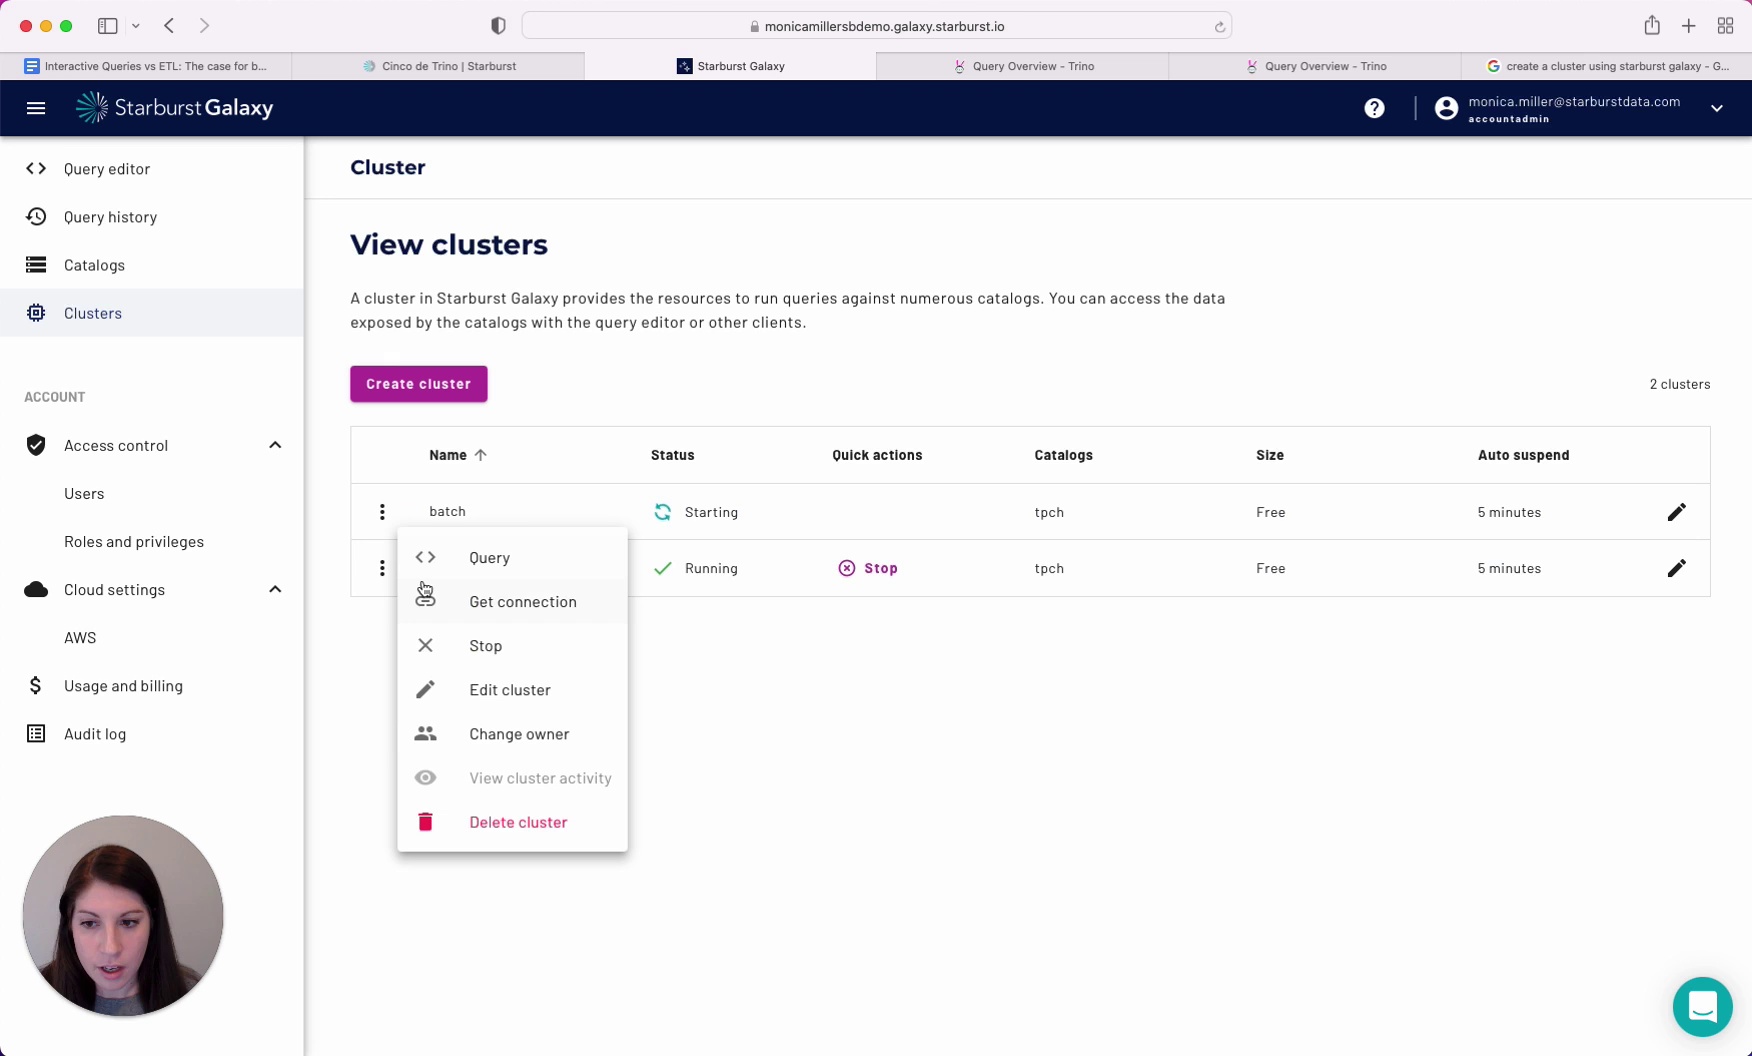Viewport: 1752px width, 1056px height.
Task: Go to Catalogs in sidebar
Action: 152,265
